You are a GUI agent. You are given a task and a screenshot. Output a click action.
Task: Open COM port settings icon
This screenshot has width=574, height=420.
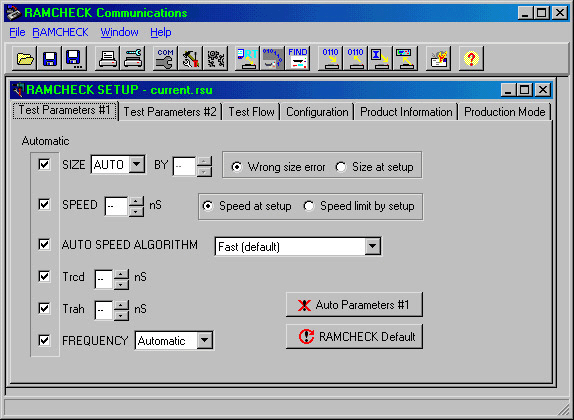(x=165, y=58)
